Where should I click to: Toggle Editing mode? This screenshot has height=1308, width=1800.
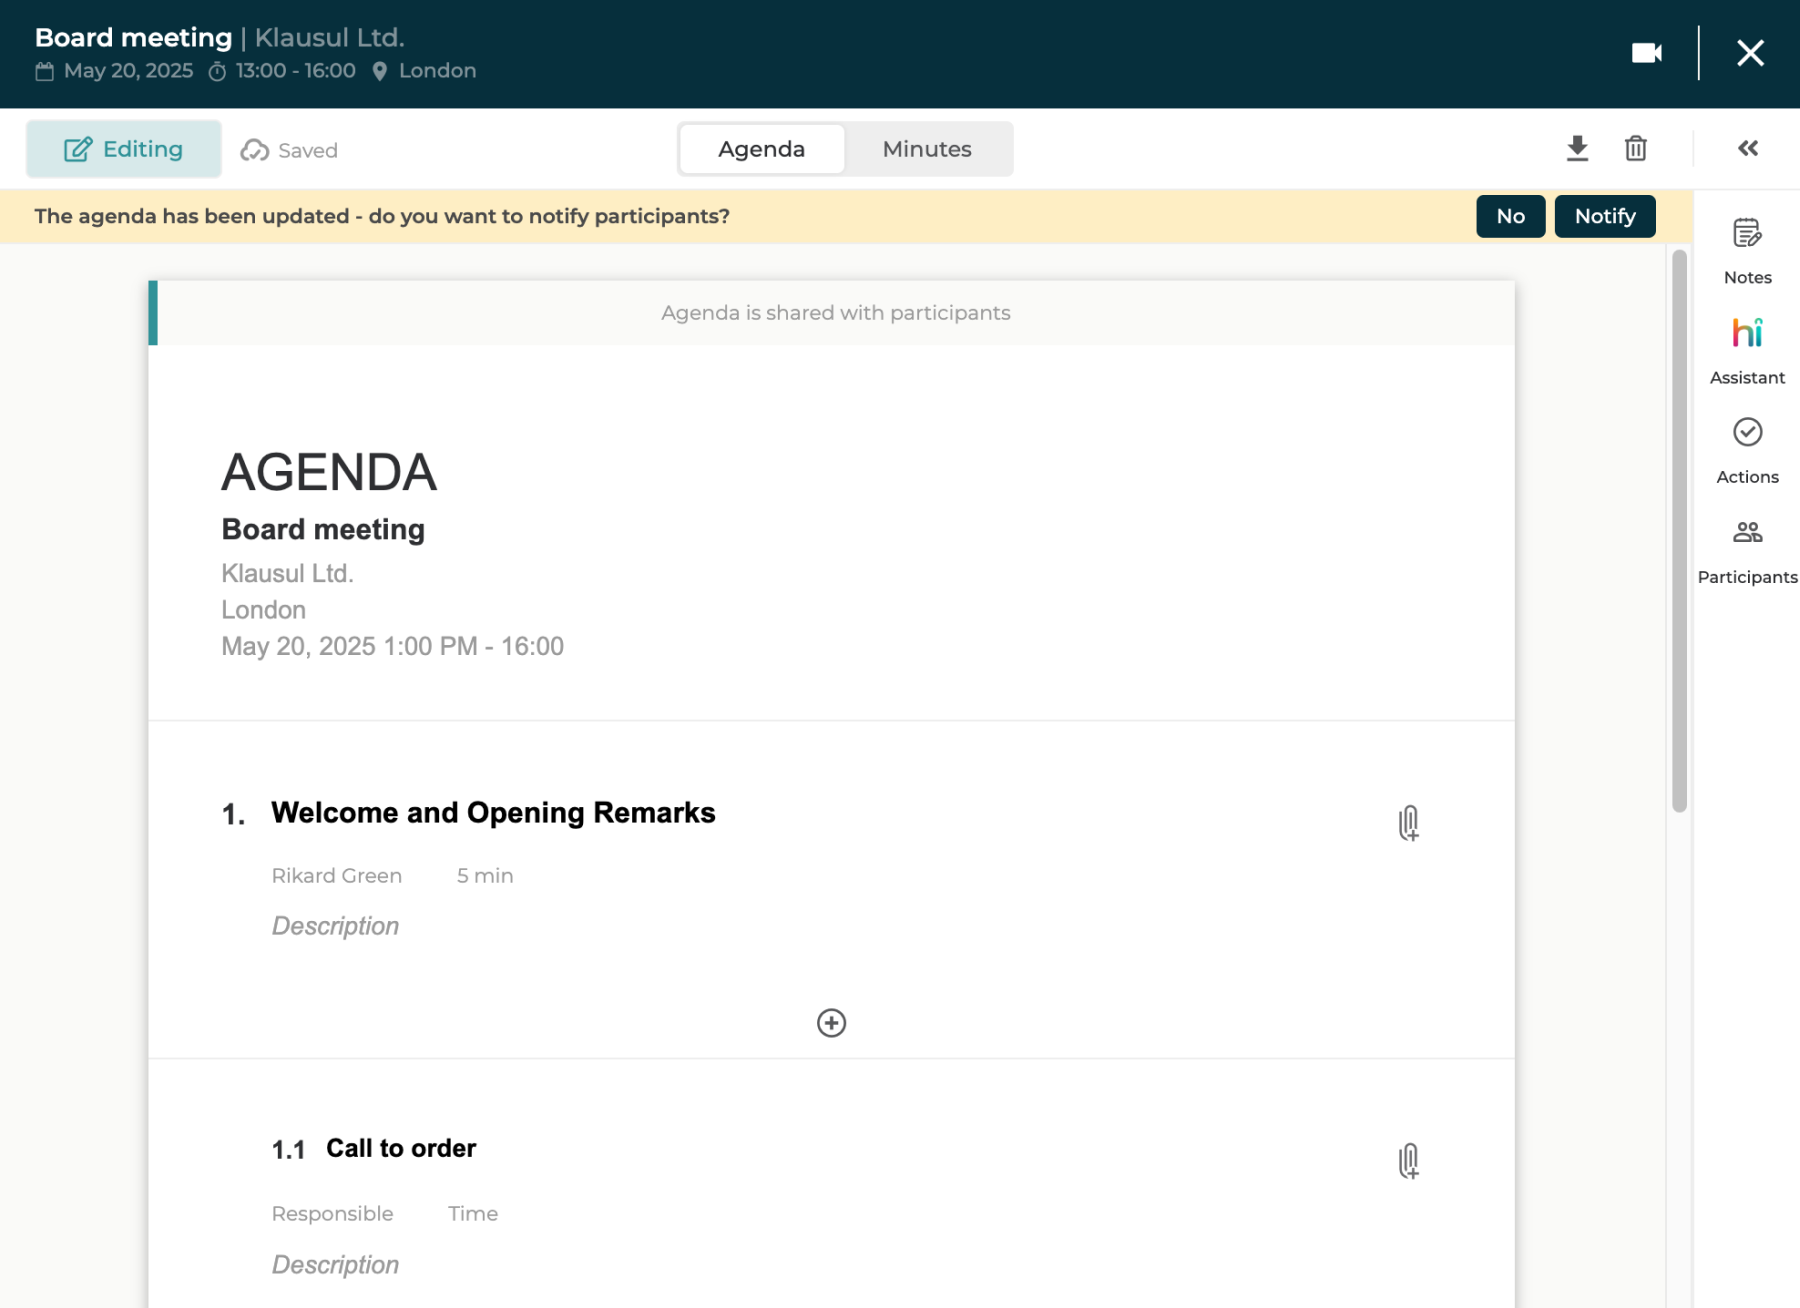(124, 149)
